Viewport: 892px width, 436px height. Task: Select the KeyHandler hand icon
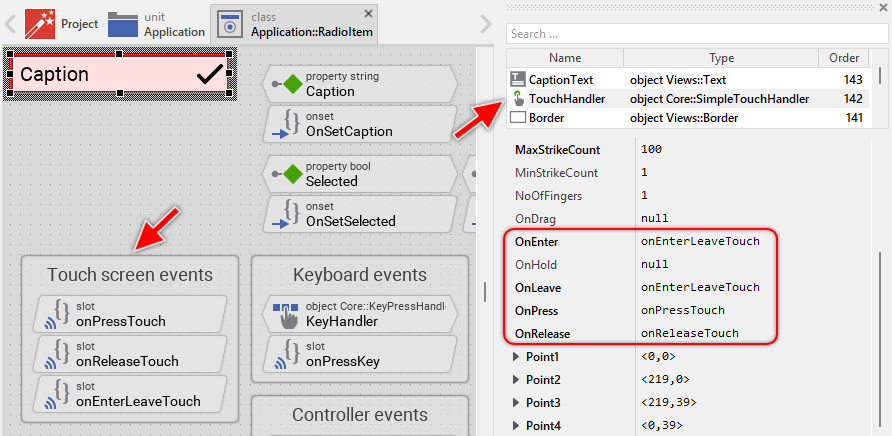tap(286, 314)
